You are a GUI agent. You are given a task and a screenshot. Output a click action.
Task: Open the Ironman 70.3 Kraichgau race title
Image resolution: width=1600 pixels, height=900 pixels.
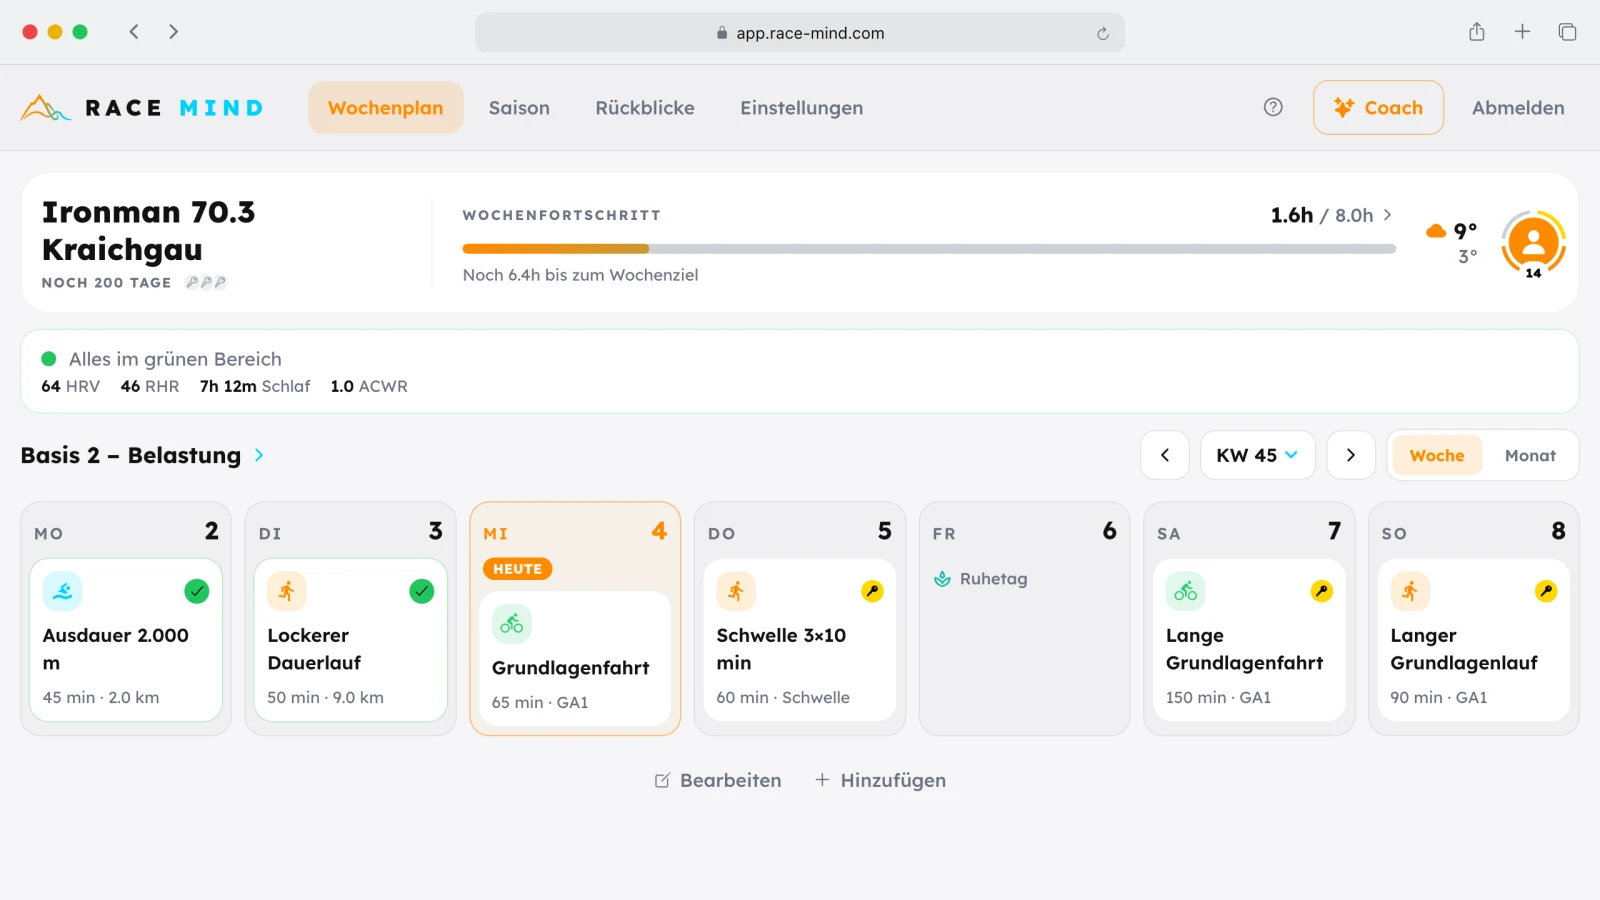click(x=148, y=230)
